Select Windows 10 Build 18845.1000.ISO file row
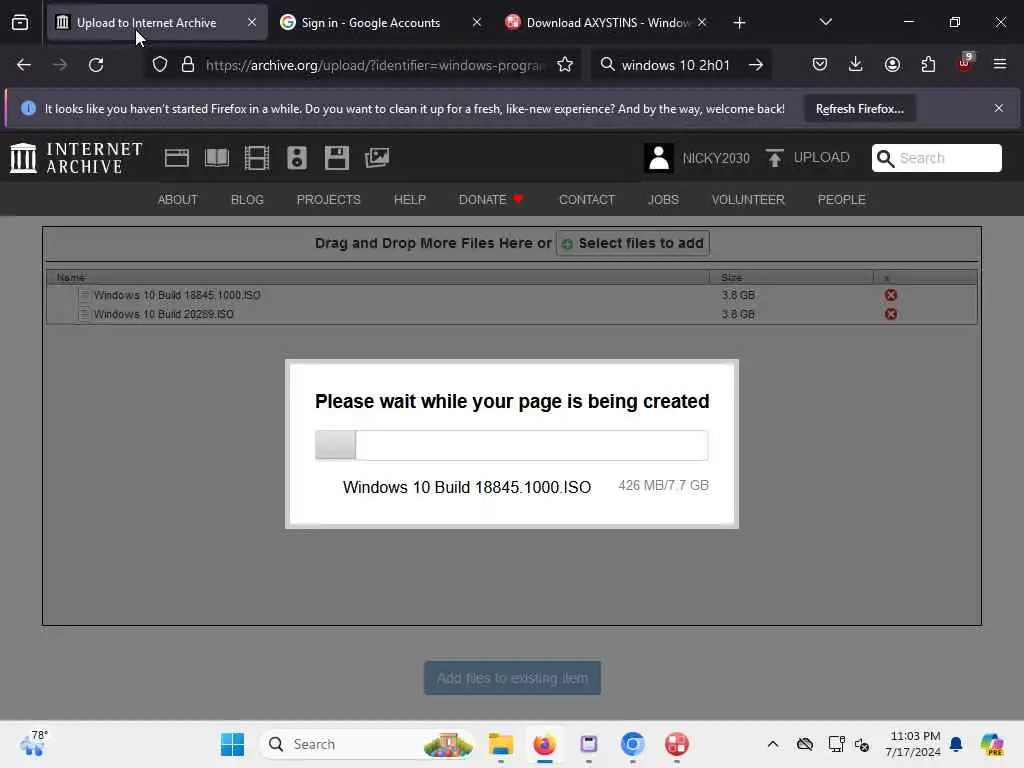Screen dimensions: 1024x768 coord(511,295)
